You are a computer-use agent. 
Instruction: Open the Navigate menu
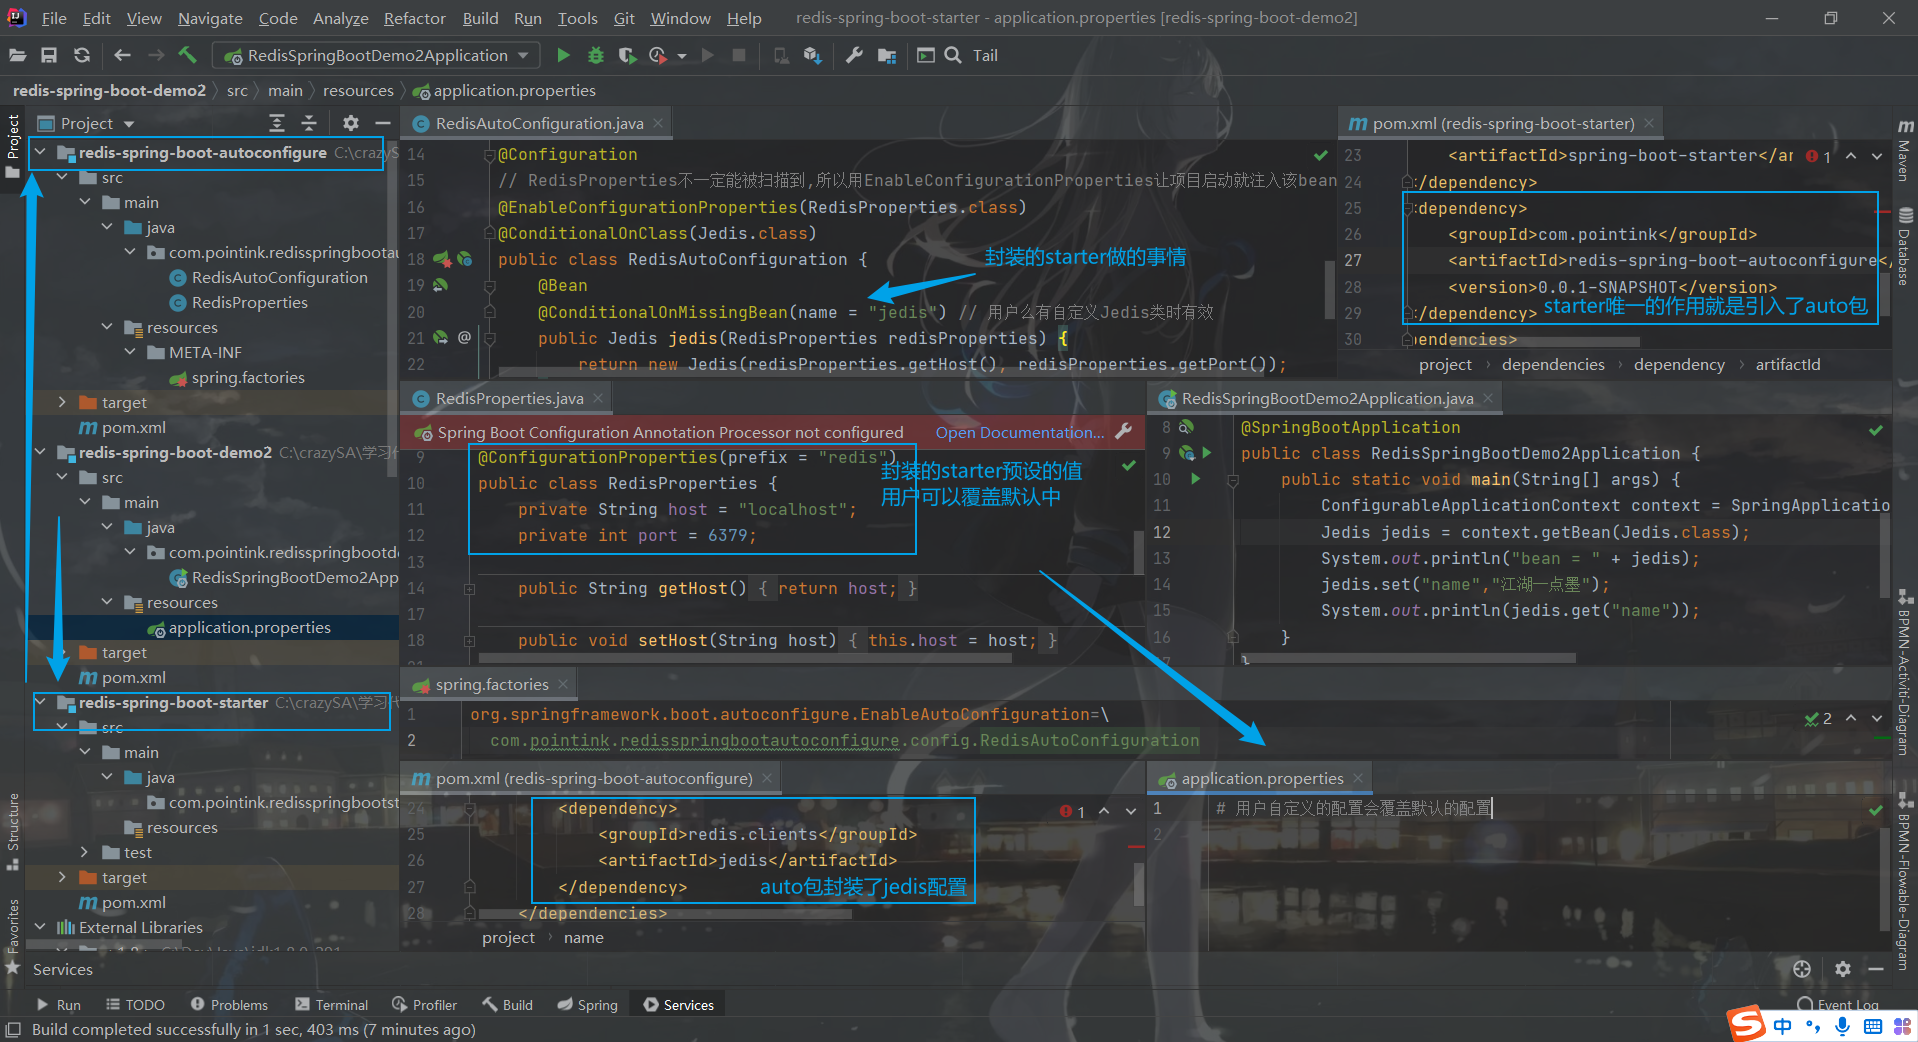tap(210, 18)
